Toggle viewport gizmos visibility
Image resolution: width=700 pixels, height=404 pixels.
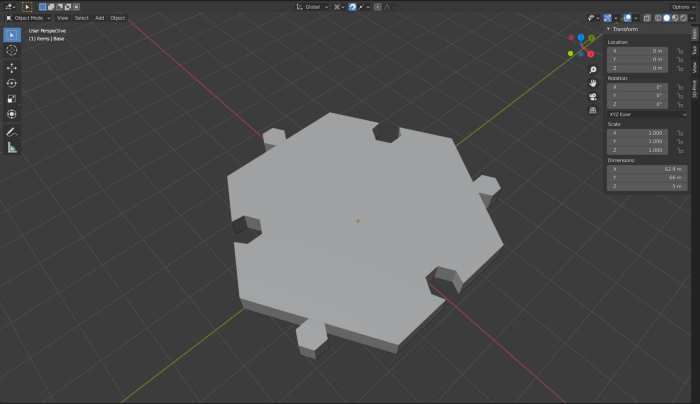click(x=607, y=18)
